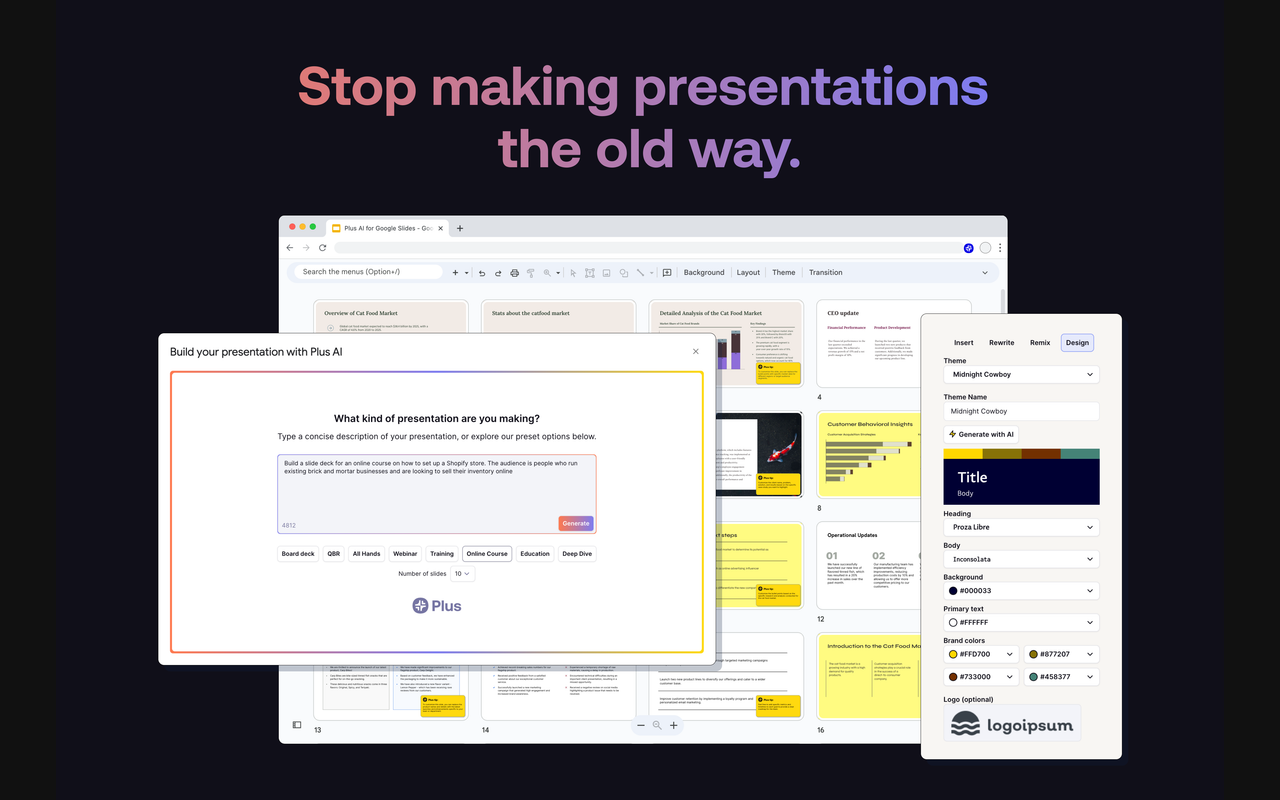Open brand color #458377 picker
The height and width of the screenshot is (800, 1280).
[1062, 677]
